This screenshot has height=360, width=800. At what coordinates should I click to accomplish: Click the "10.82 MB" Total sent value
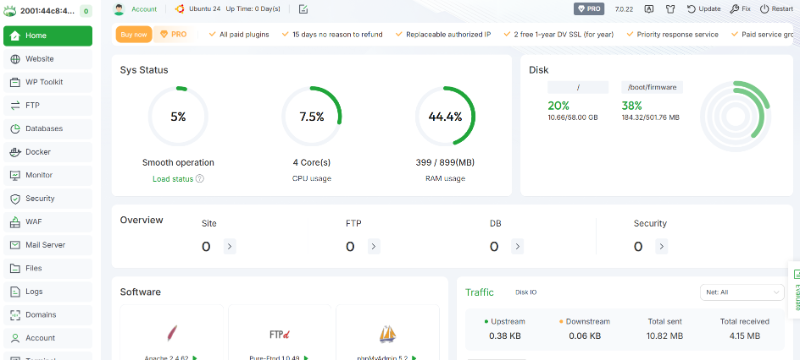coord(664,336)
